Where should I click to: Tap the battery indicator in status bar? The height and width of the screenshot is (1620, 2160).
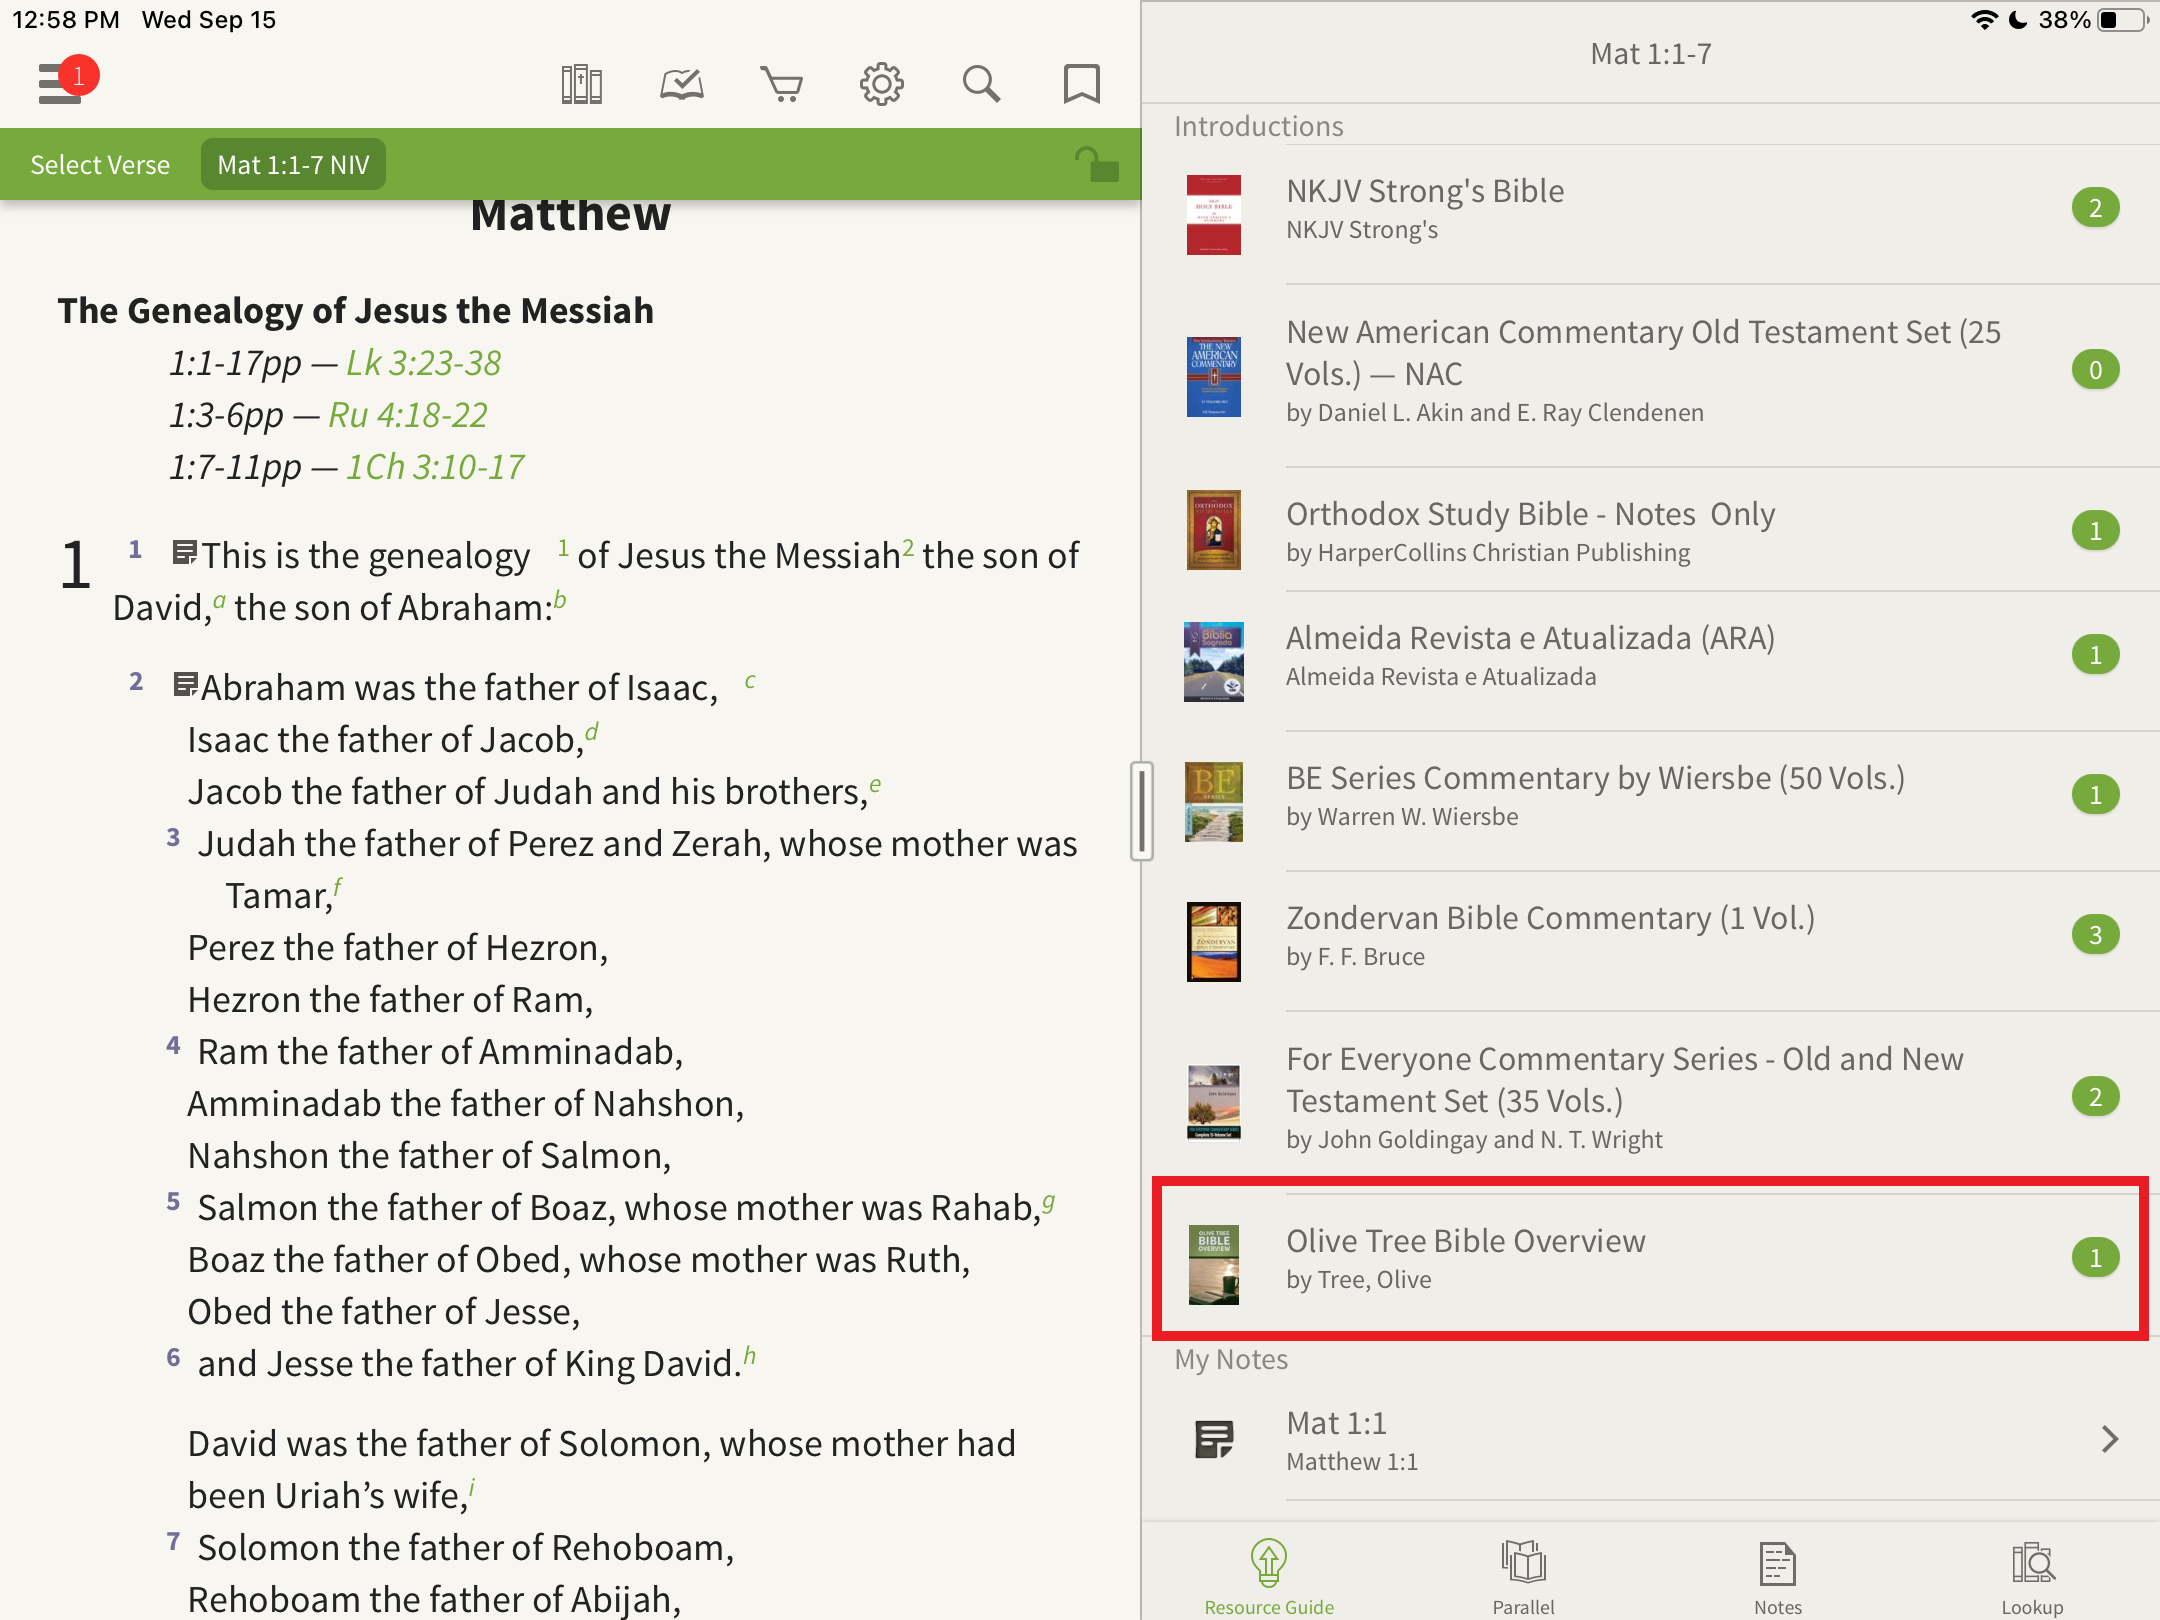(x=2122, y=20)
